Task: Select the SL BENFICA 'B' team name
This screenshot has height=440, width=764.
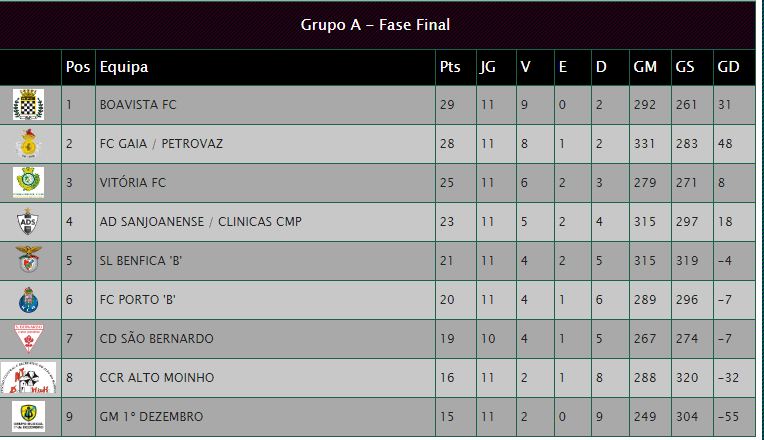Action: [x=141, y=261]
